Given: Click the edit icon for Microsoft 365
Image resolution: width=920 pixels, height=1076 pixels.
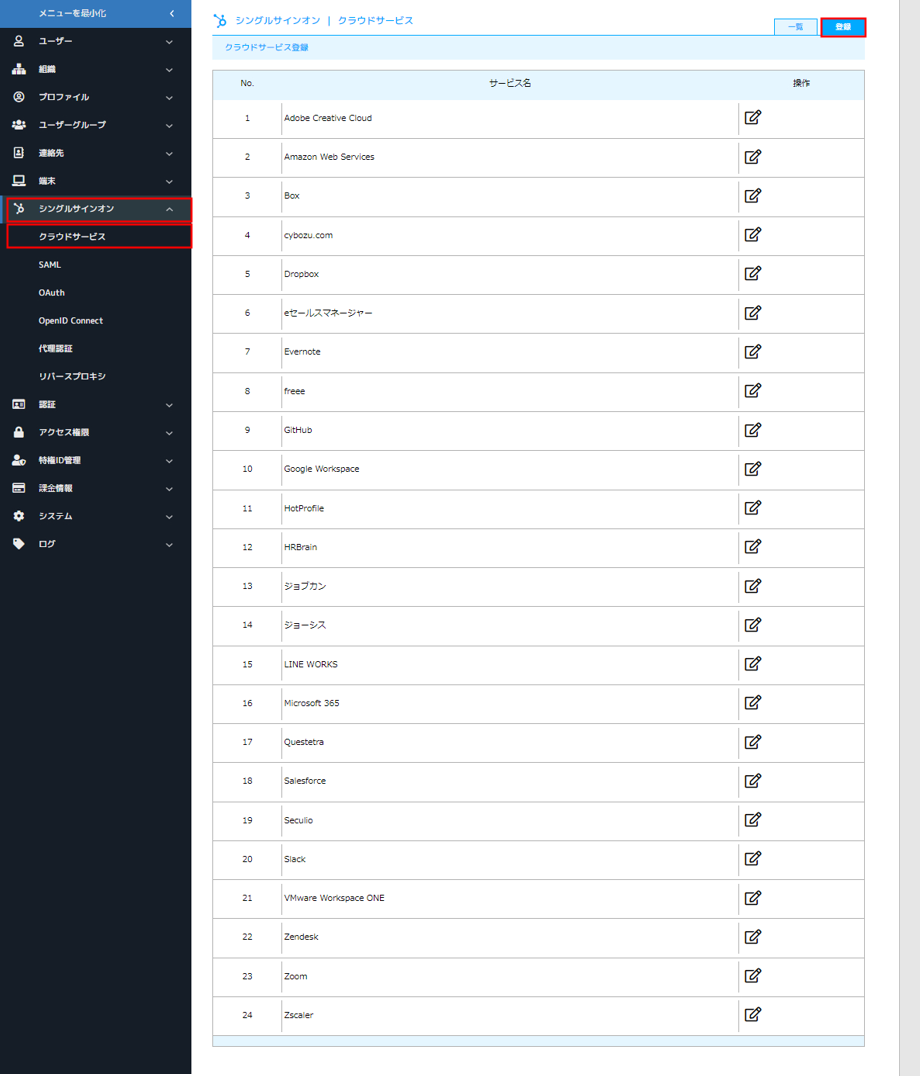Looking at the screenshot, I should pyautogui.click(x=753, y=703).
